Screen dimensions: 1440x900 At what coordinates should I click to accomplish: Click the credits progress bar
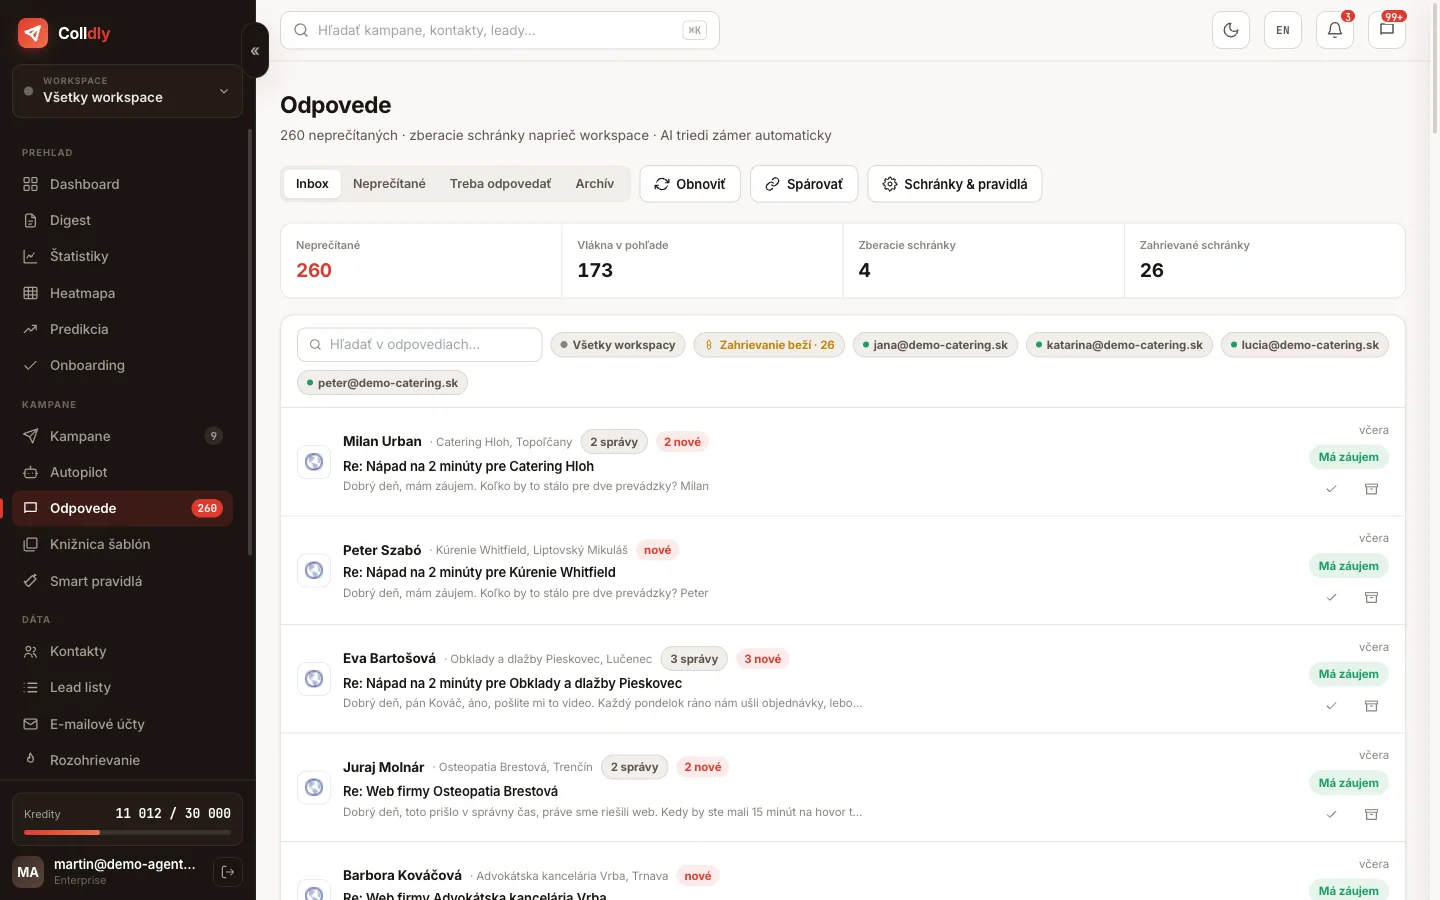[127, 832]
